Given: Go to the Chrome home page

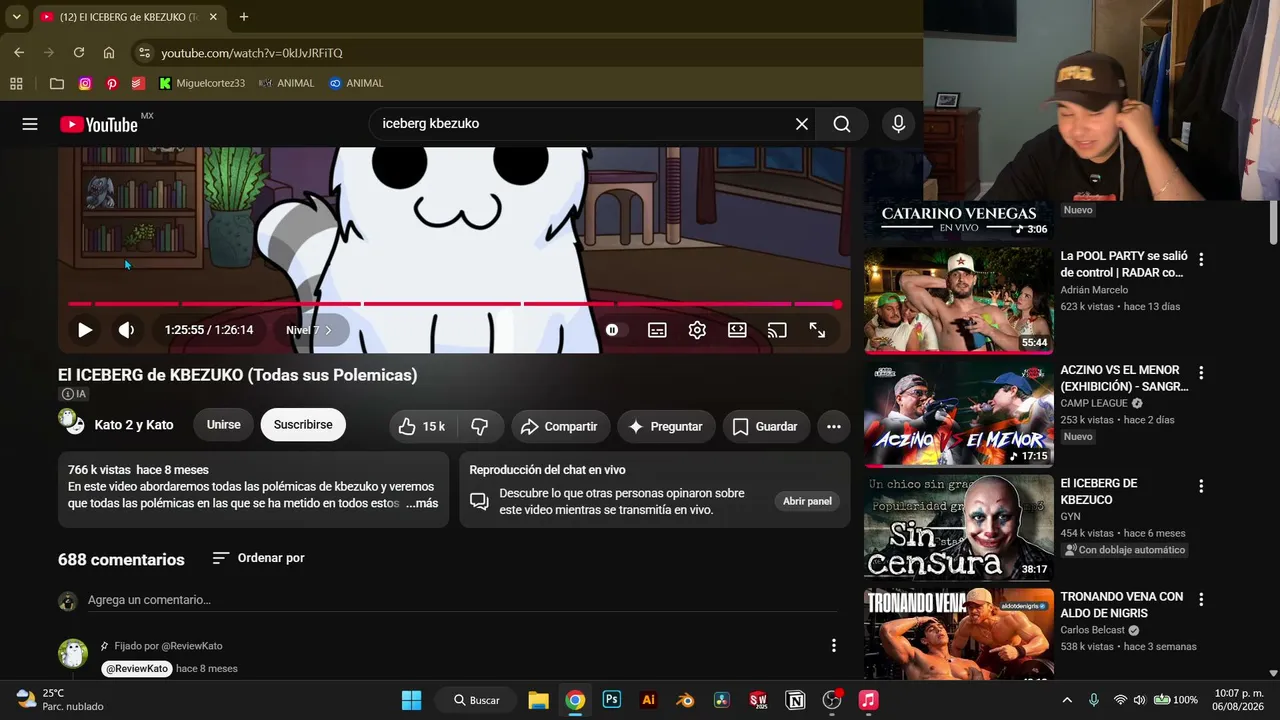Looking at the screenshot, I should (109, 53).
